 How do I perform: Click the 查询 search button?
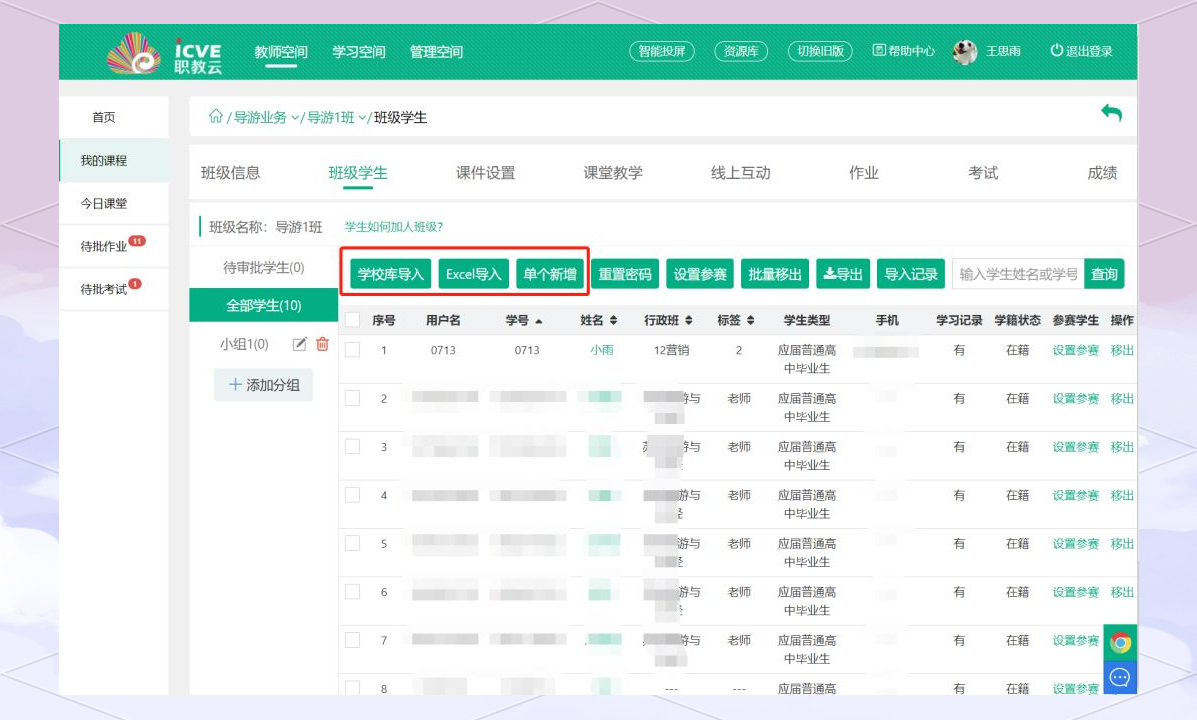[x=1104, y=274]
